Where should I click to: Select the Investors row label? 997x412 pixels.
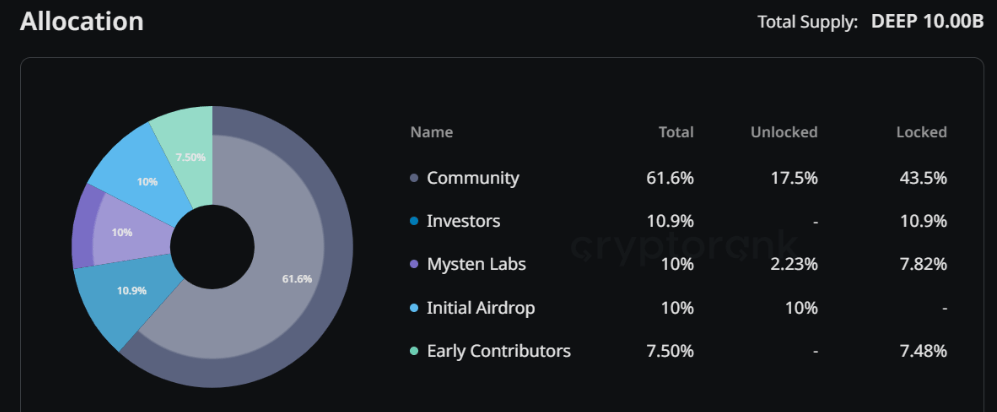click(463, 221)
